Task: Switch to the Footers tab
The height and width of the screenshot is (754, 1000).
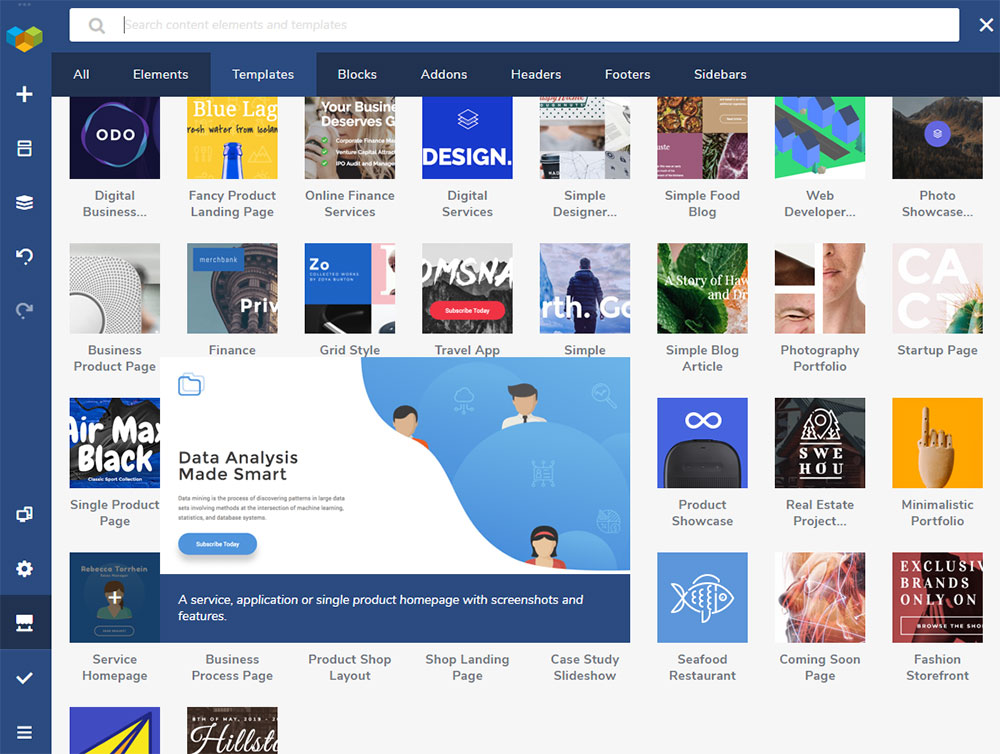Action: tap(628, 74)
